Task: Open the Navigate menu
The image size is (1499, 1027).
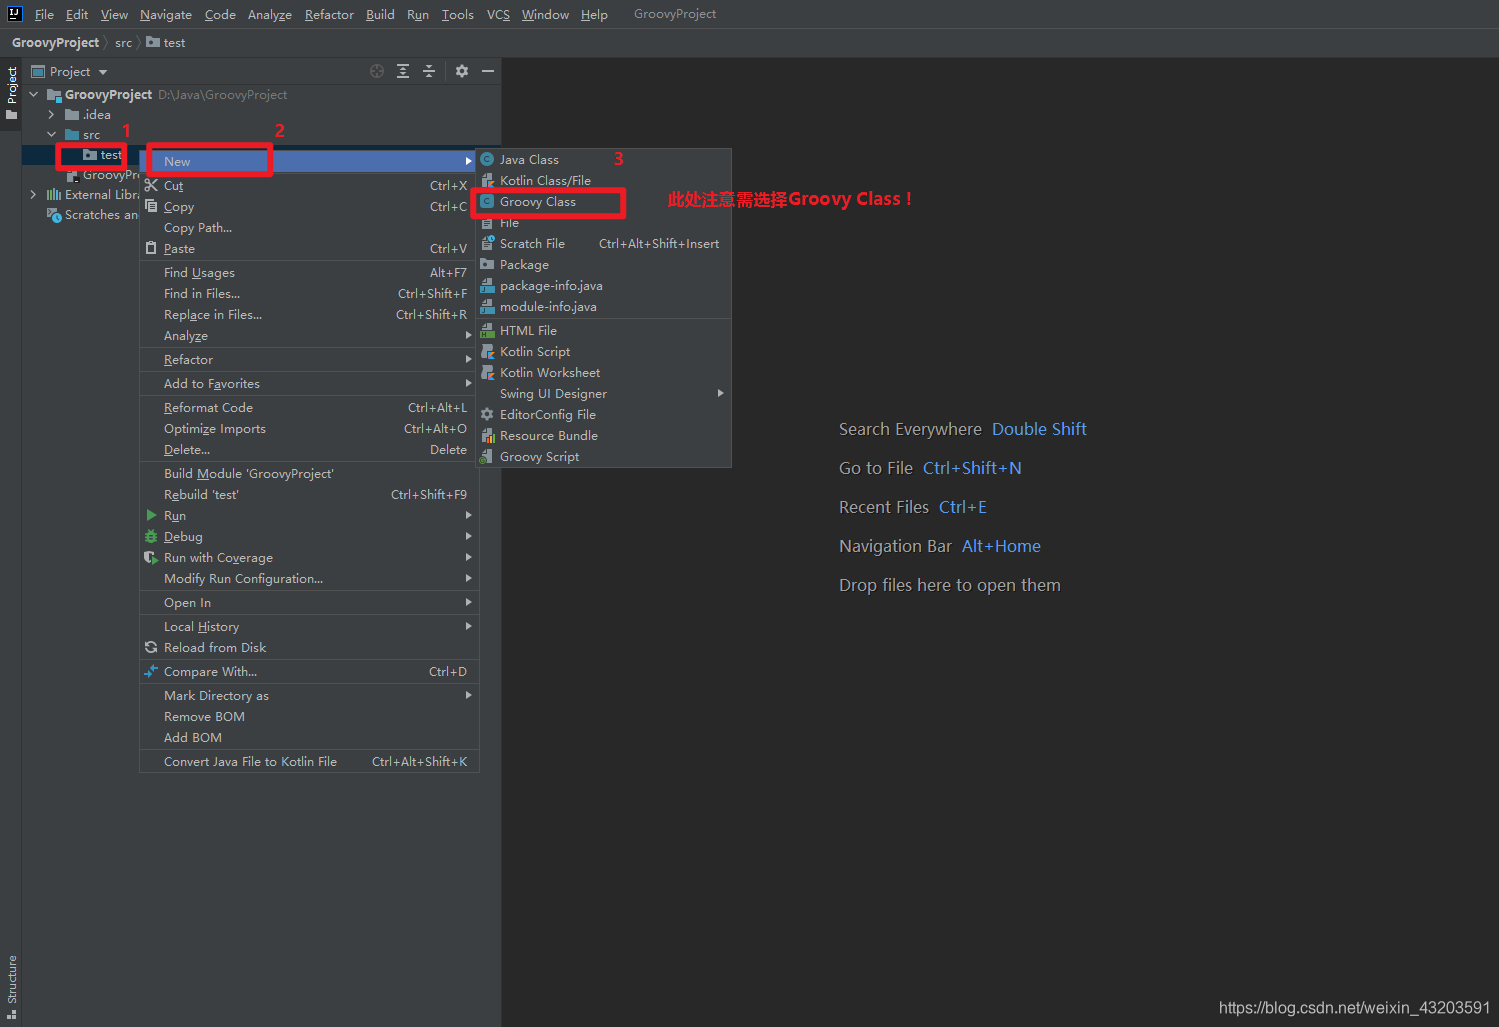Action: (x=166, y=14)
